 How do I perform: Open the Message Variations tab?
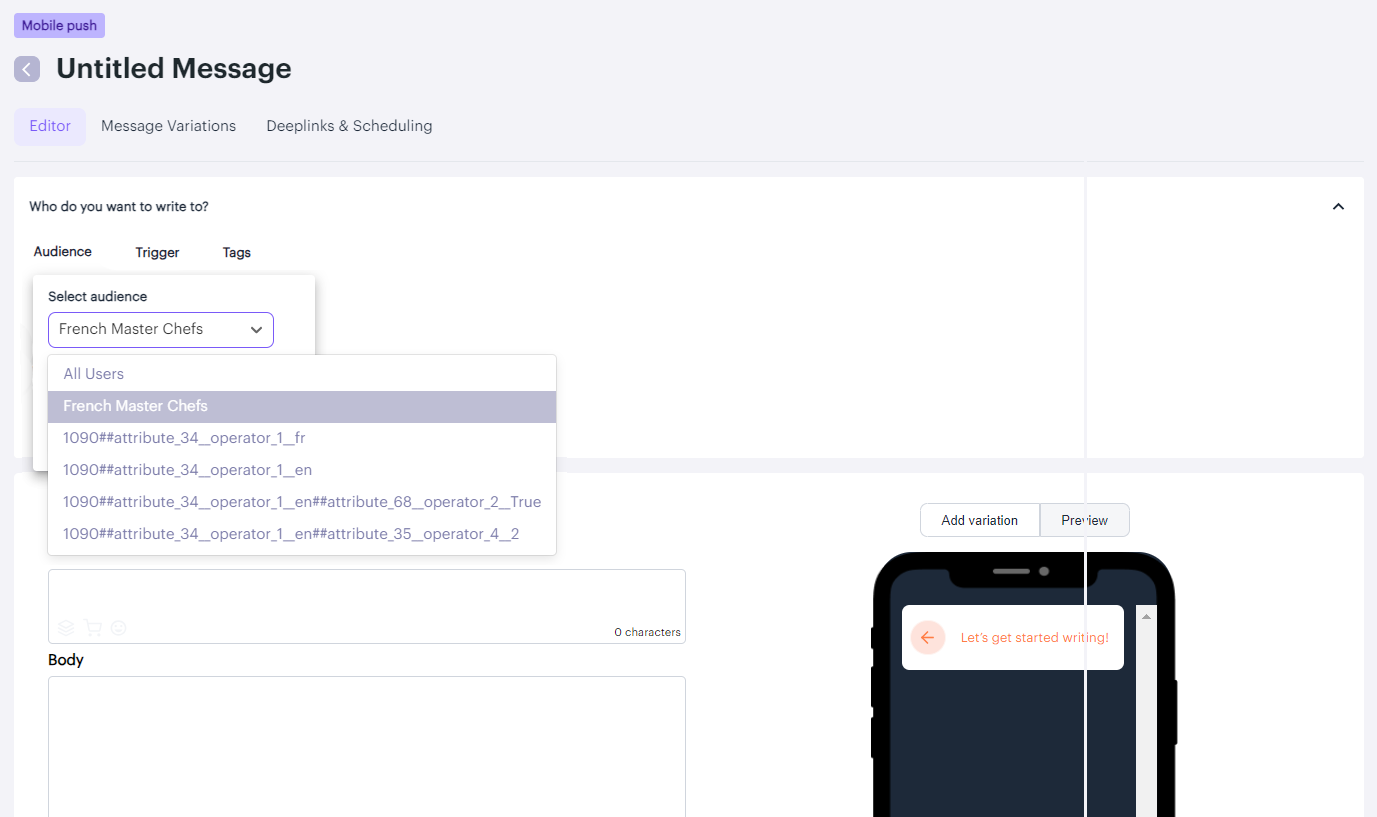click(x=169, y=126)
